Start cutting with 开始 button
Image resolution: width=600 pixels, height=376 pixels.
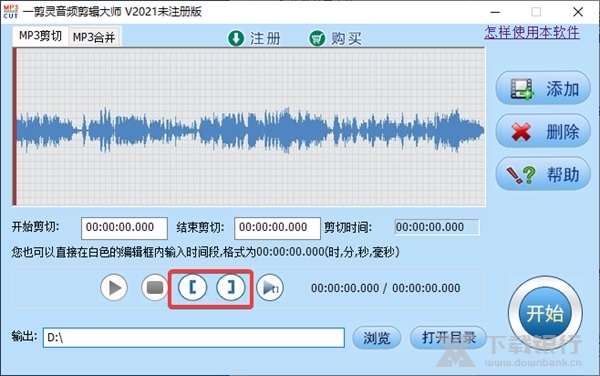(x=545, y=314)
